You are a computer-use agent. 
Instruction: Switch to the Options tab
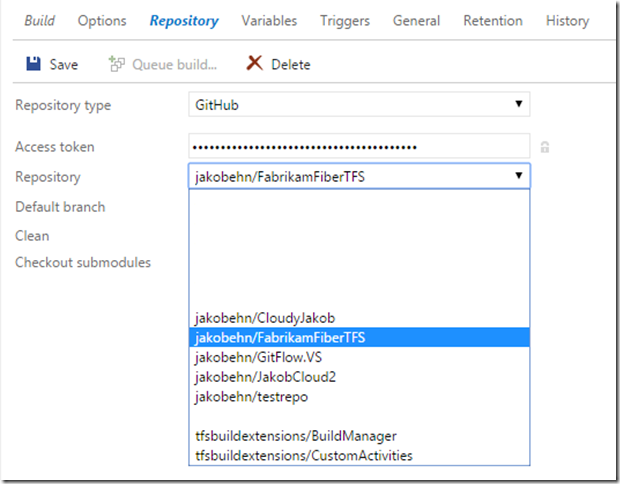(102, 21)
